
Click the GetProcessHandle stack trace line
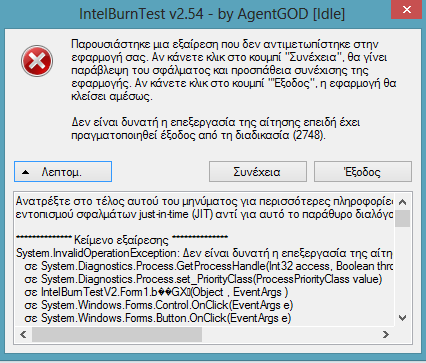pos(209,266)
